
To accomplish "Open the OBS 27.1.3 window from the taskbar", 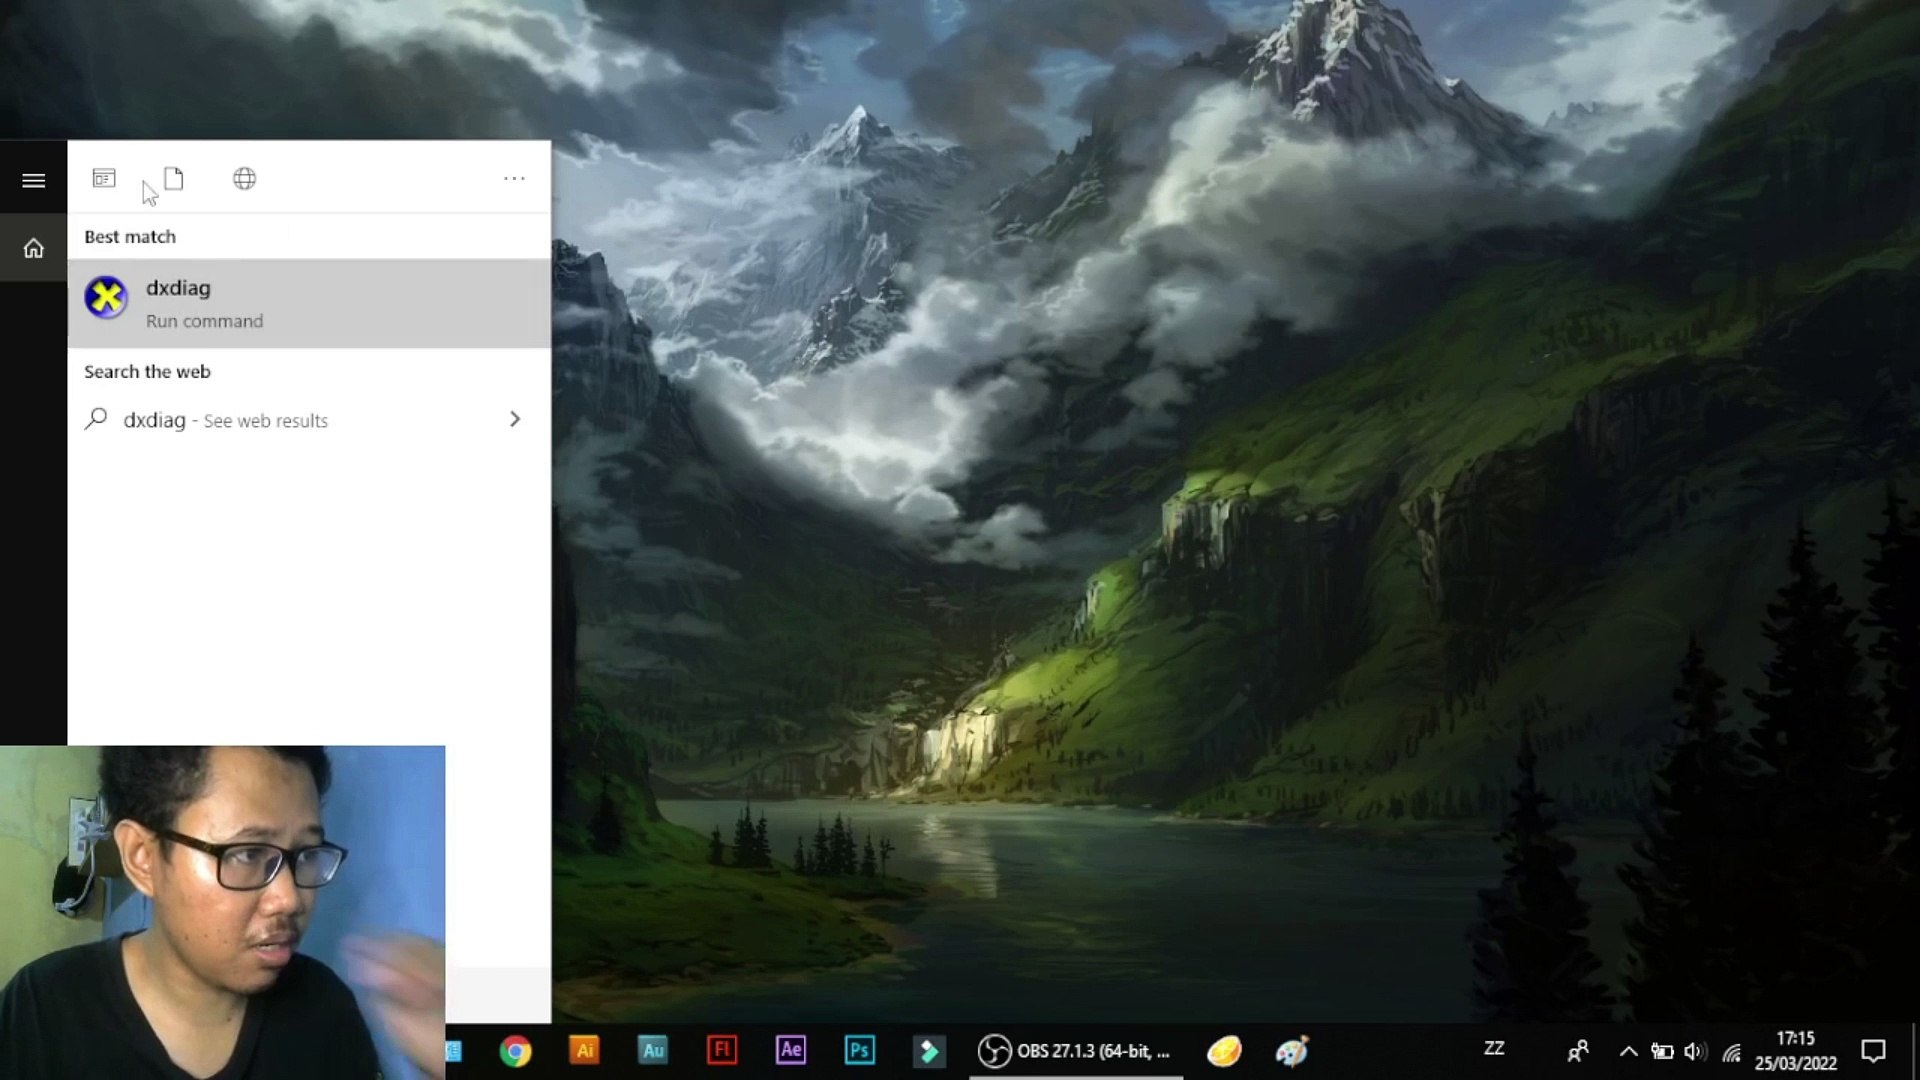I will pos(1075,1051).
